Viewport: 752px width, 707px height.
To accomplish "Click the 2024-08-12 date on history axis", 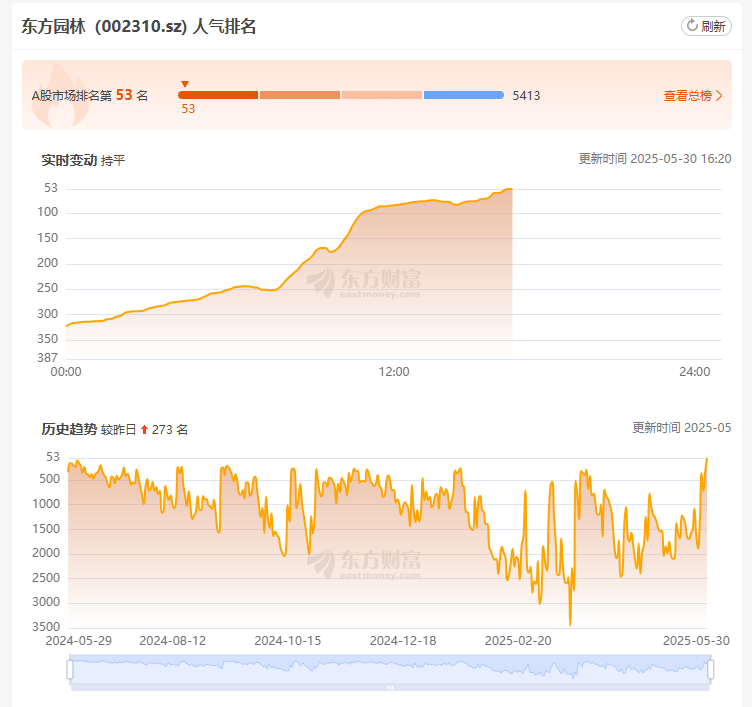I will 173,641.
